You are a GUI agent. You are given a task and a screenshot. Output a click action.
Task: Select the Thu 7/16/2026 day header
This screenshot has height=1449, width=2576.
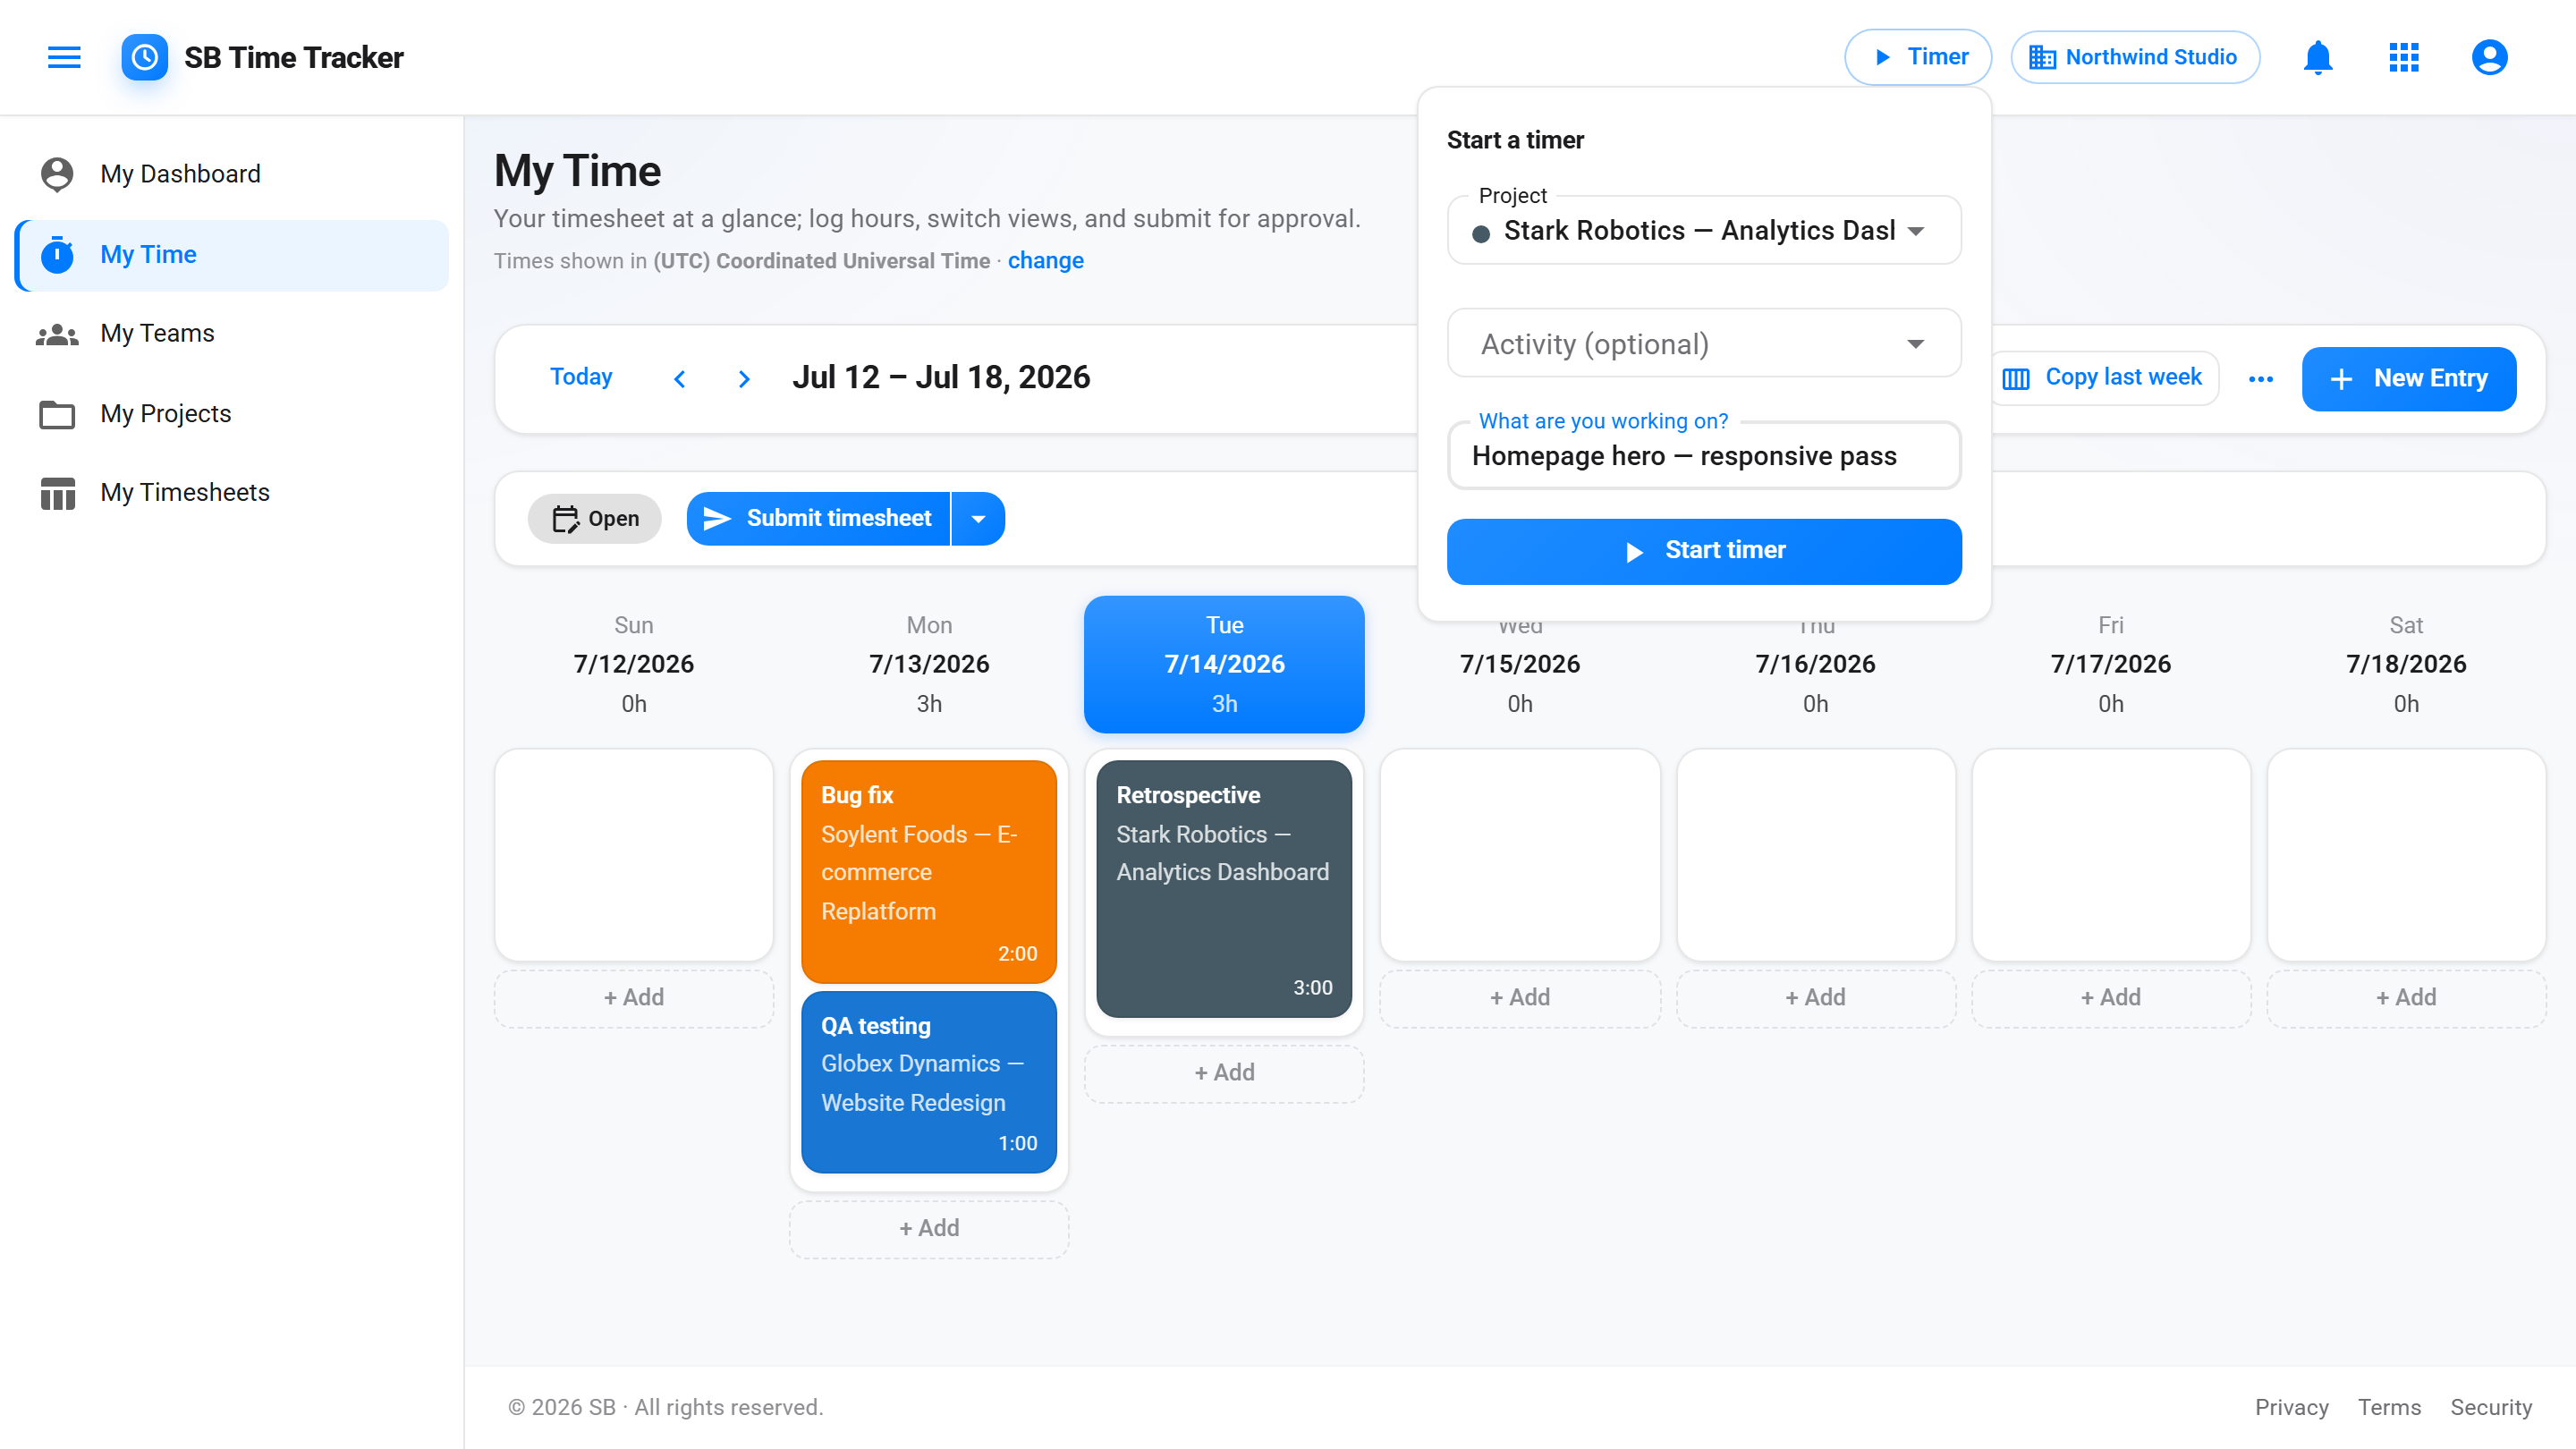coord(1815,664)
